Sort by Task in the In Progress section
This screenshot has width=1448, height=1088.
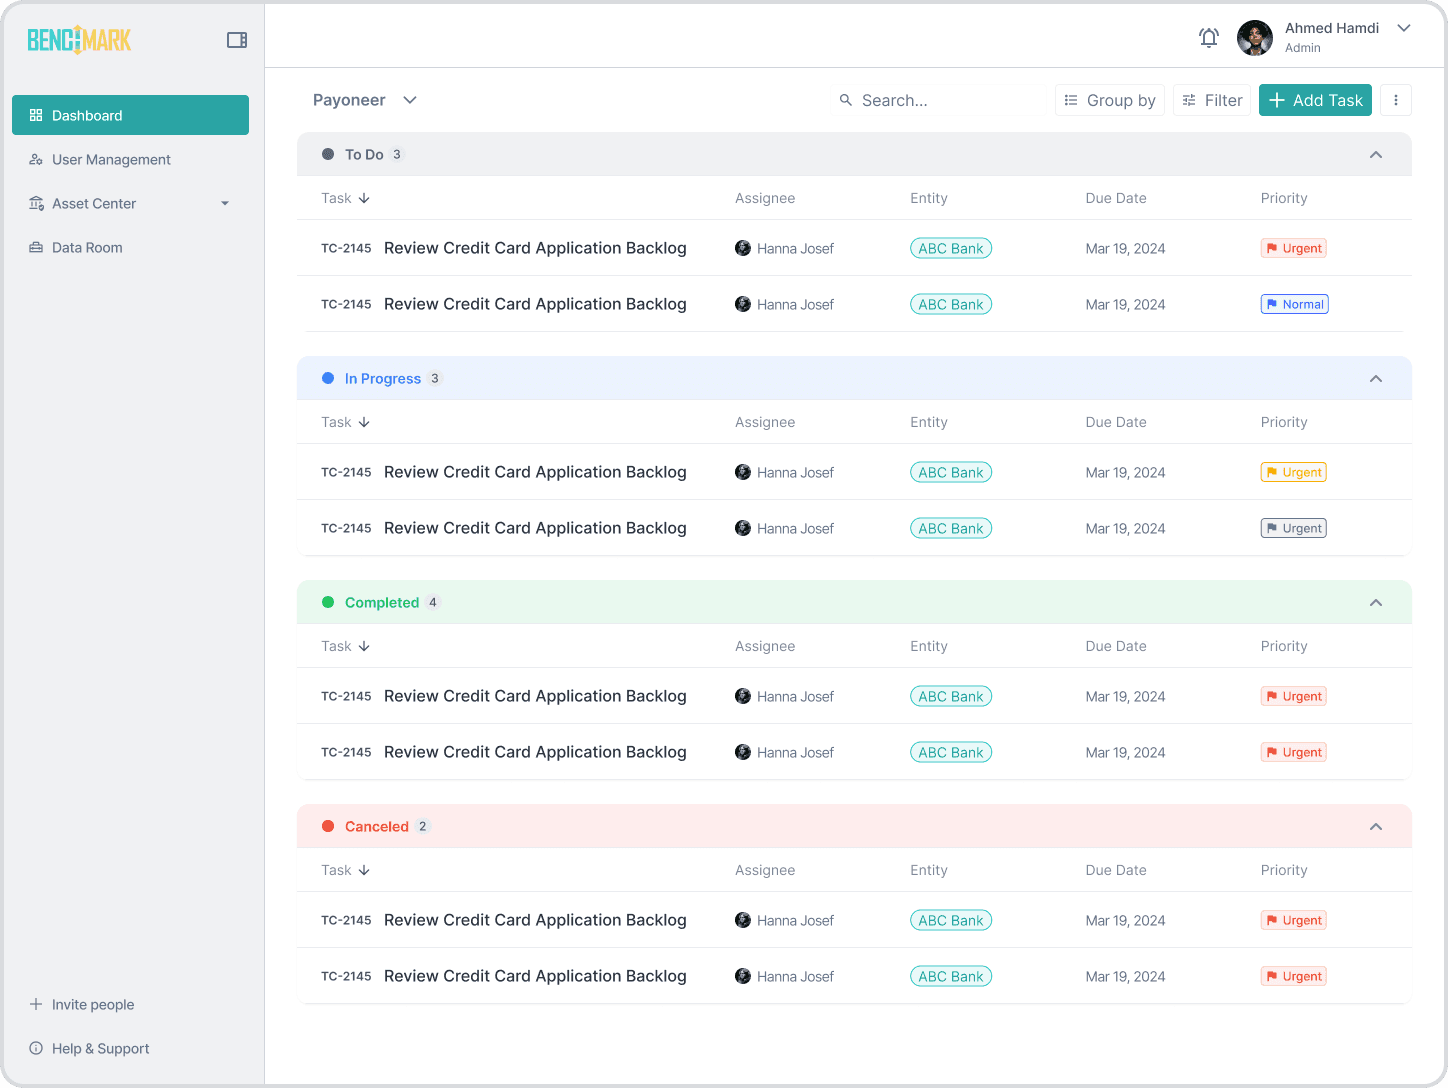(x=346, y=422)
